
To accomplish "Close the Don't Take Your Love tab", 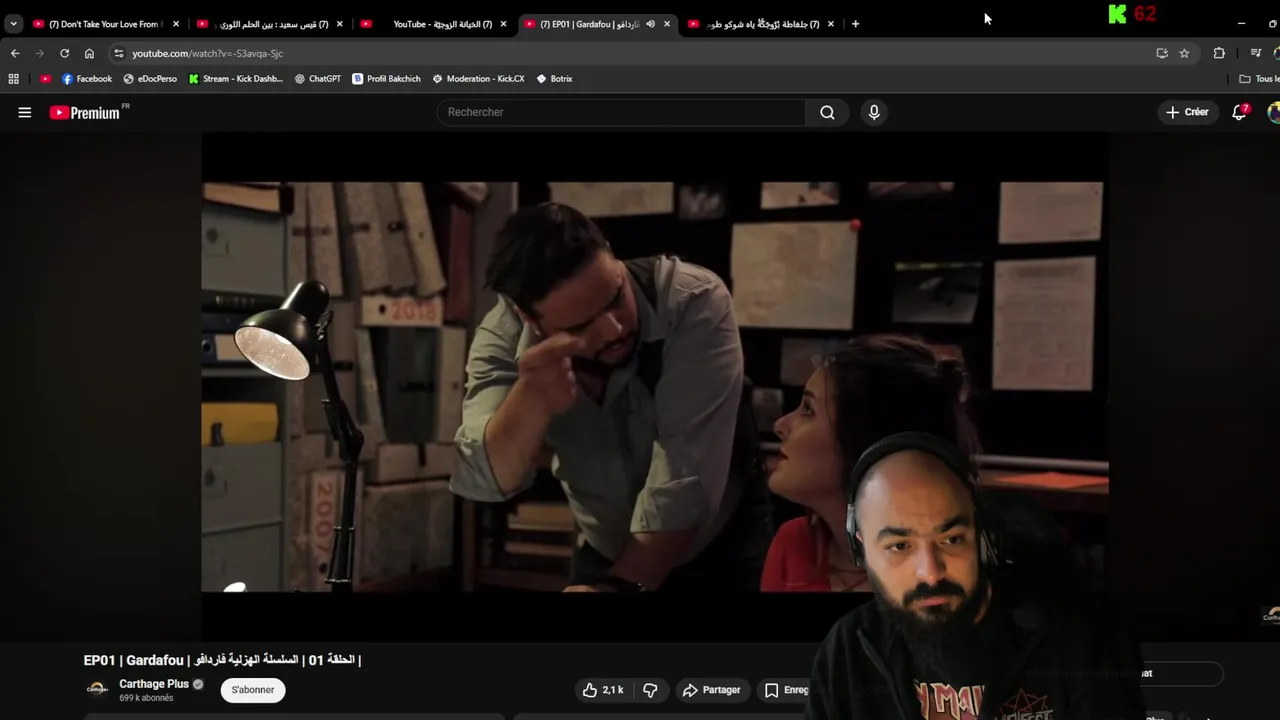I will click(176, 24).
